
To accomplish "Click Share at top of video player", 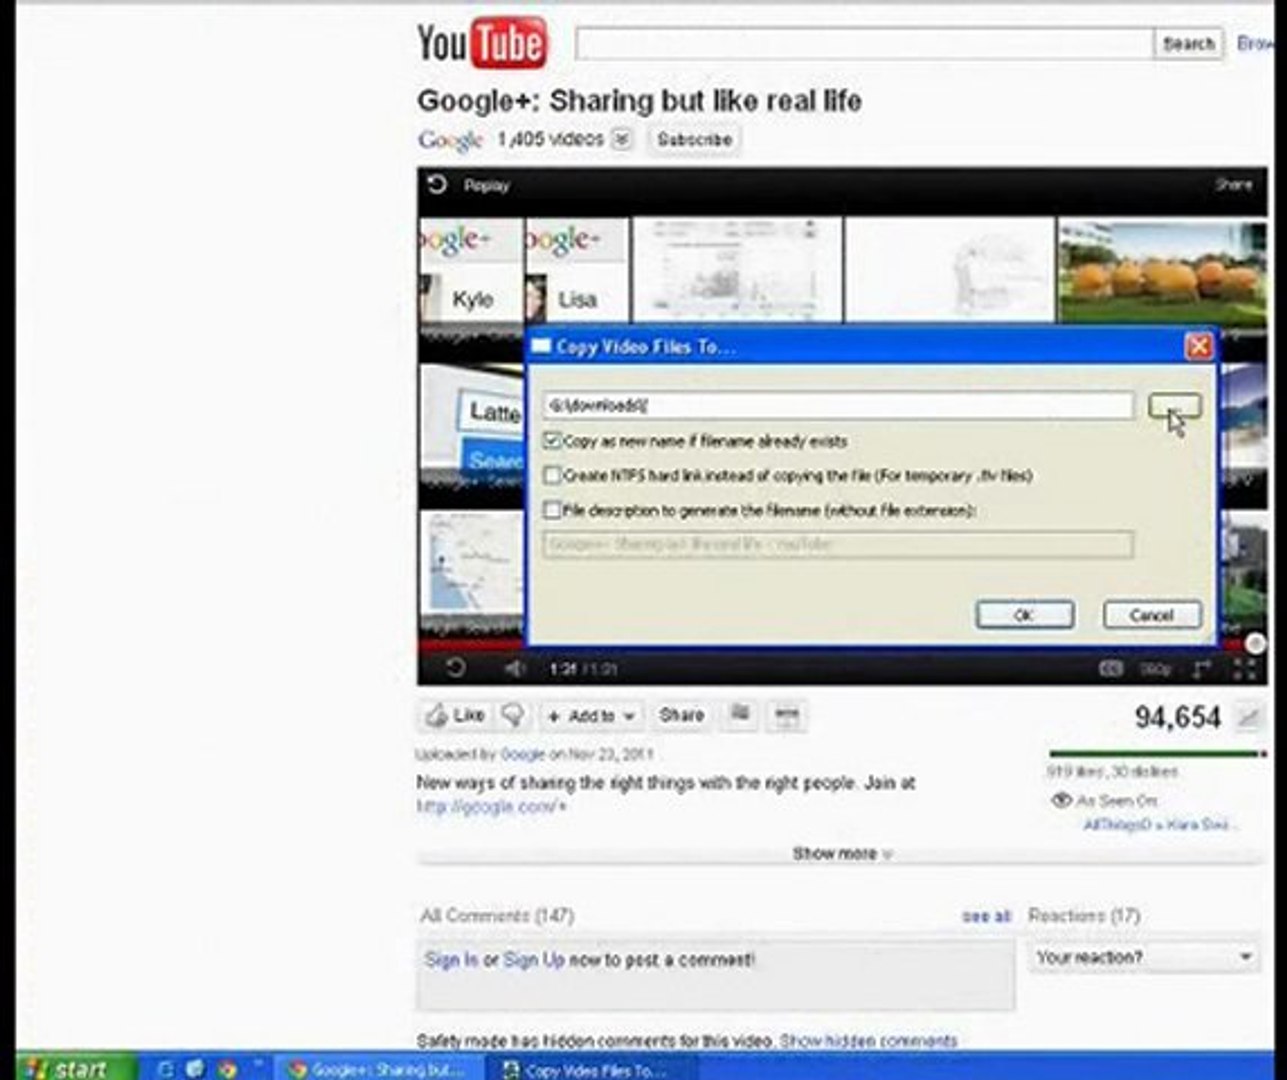I will (x=1233, y=184).
